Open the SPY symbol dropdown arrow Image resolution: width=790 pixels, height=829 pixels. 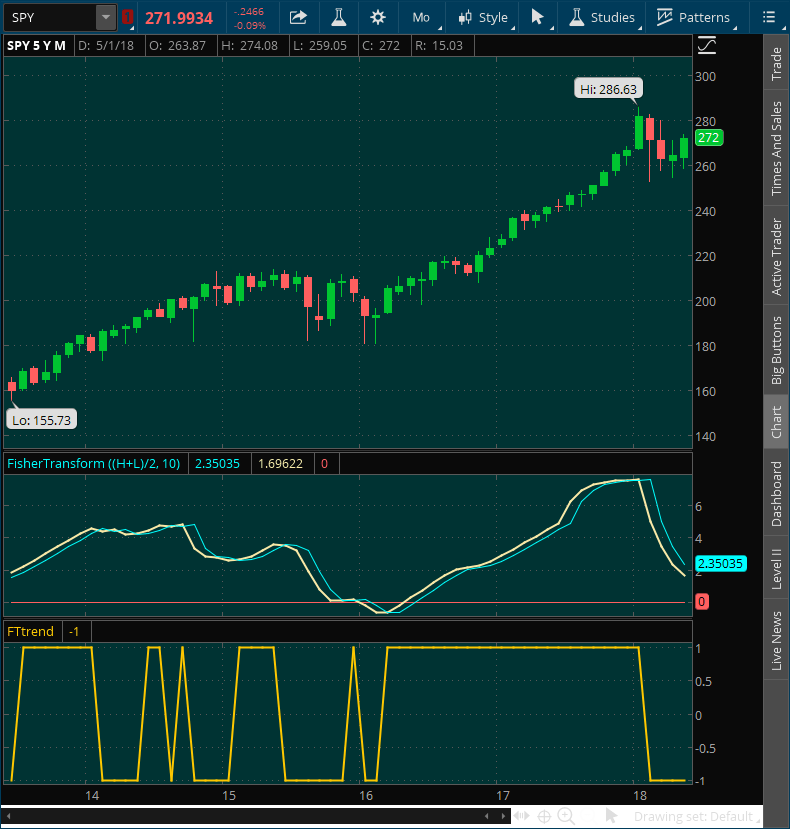pyautogui.click(x=106, y=17)
